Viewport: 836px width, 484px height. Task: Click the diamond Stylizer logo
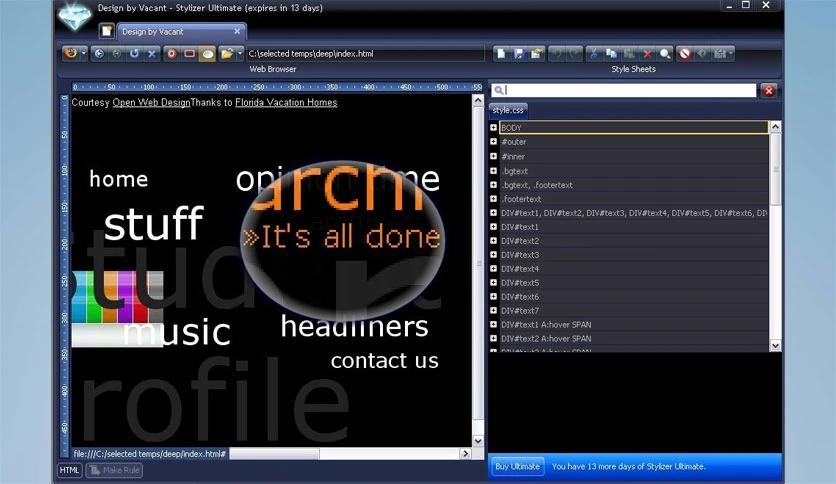75,16
